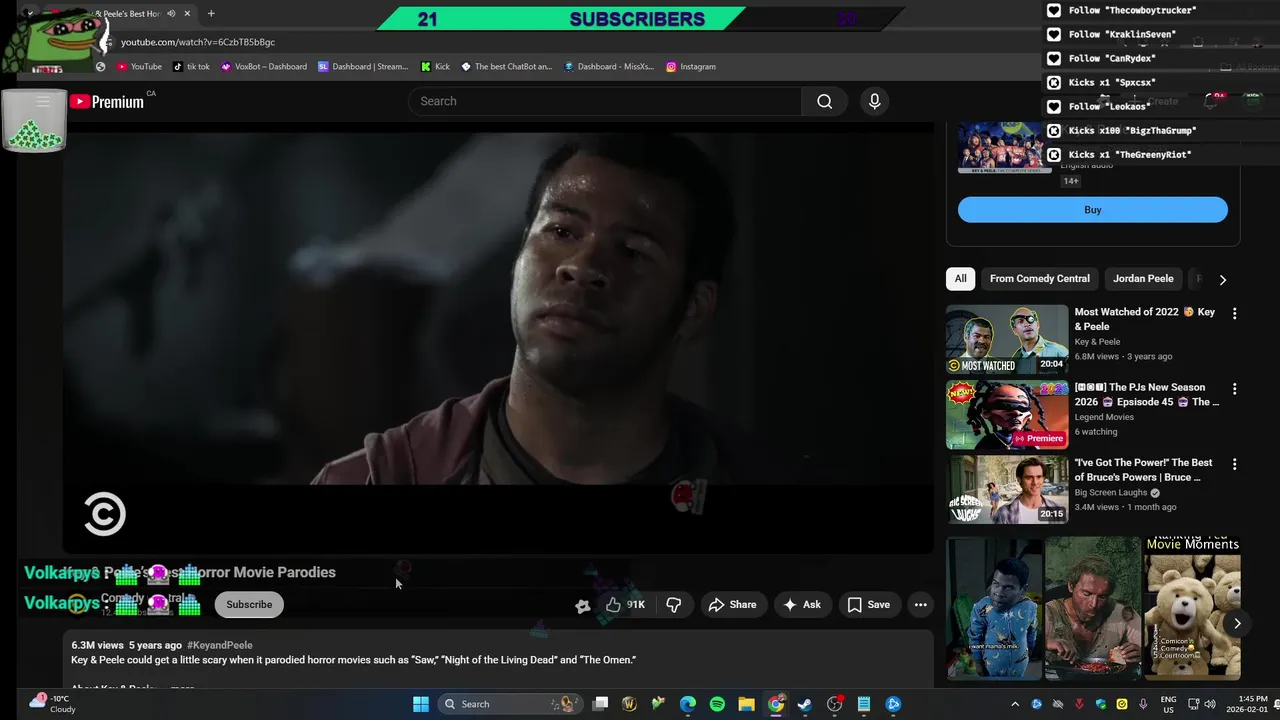Click the #KeyandPeele hashtag
Image resolution: width=1280 pixels, height=720 pixels.
click(219, 645)
